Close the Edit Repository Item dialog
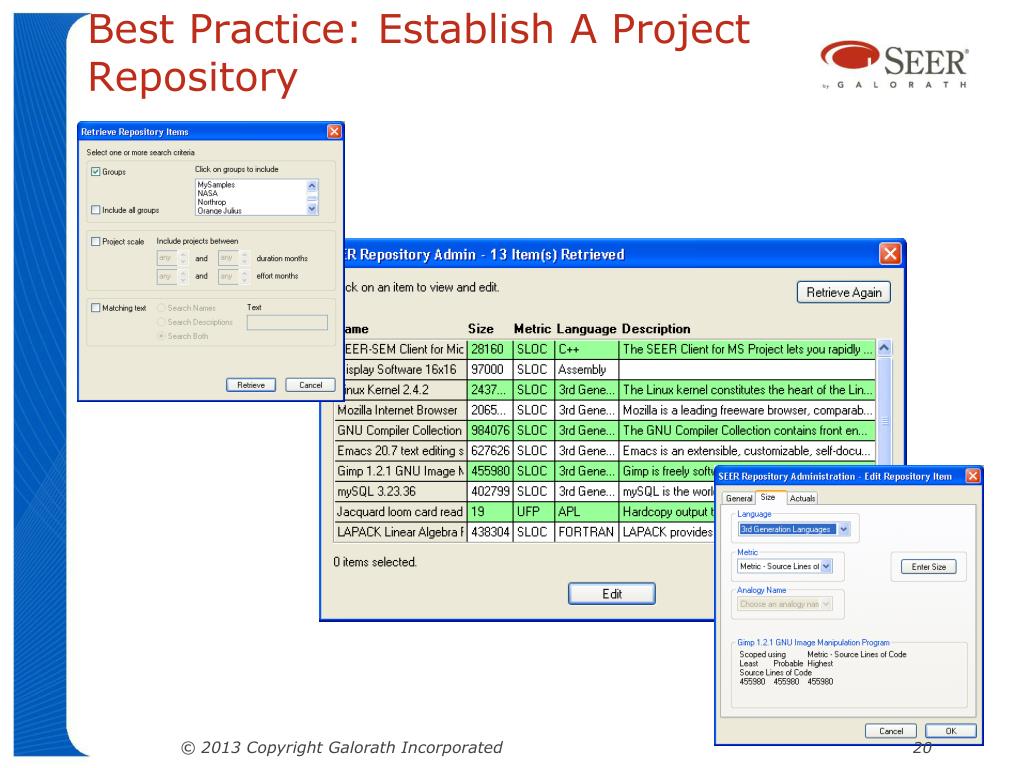The height and width of the screenshot is (768, 1024). (x=972, y=476)
